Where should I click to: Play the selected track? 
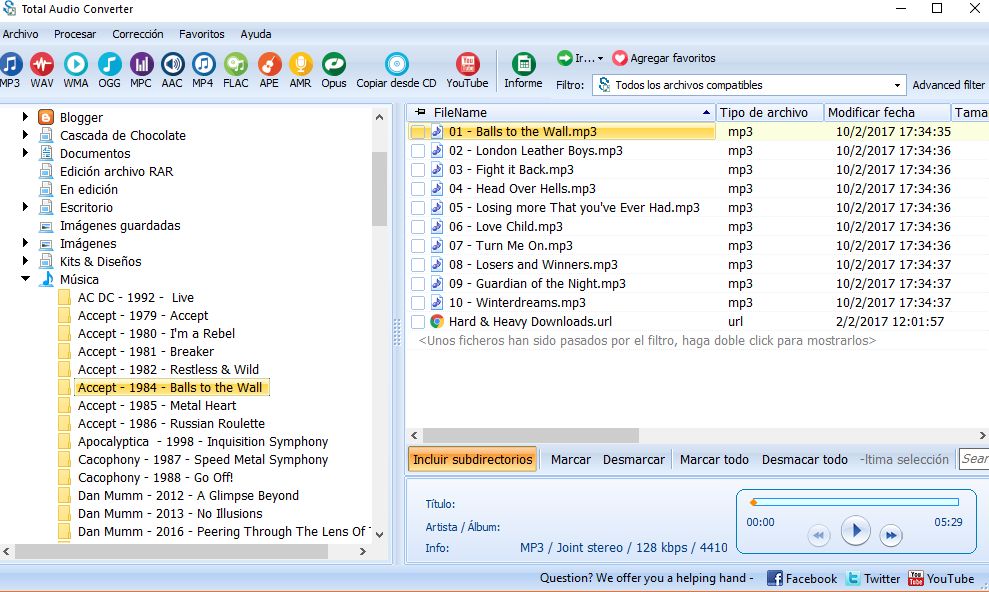click(855, 530)
